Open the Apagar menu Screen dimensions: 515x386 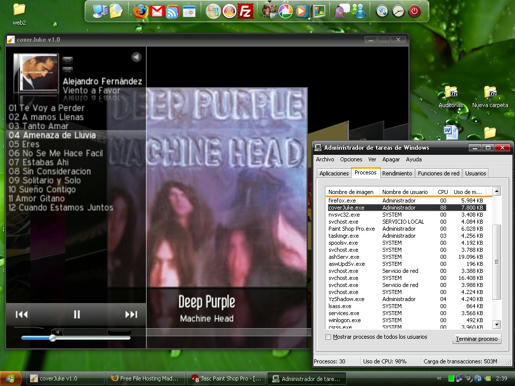click(391, 159)
